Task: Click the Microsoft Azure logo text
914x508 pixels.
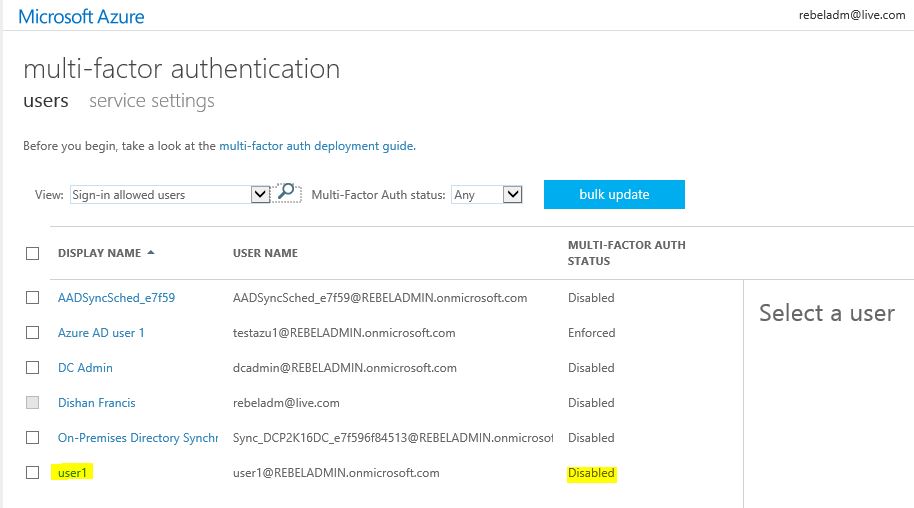Action: pos(81,16)
